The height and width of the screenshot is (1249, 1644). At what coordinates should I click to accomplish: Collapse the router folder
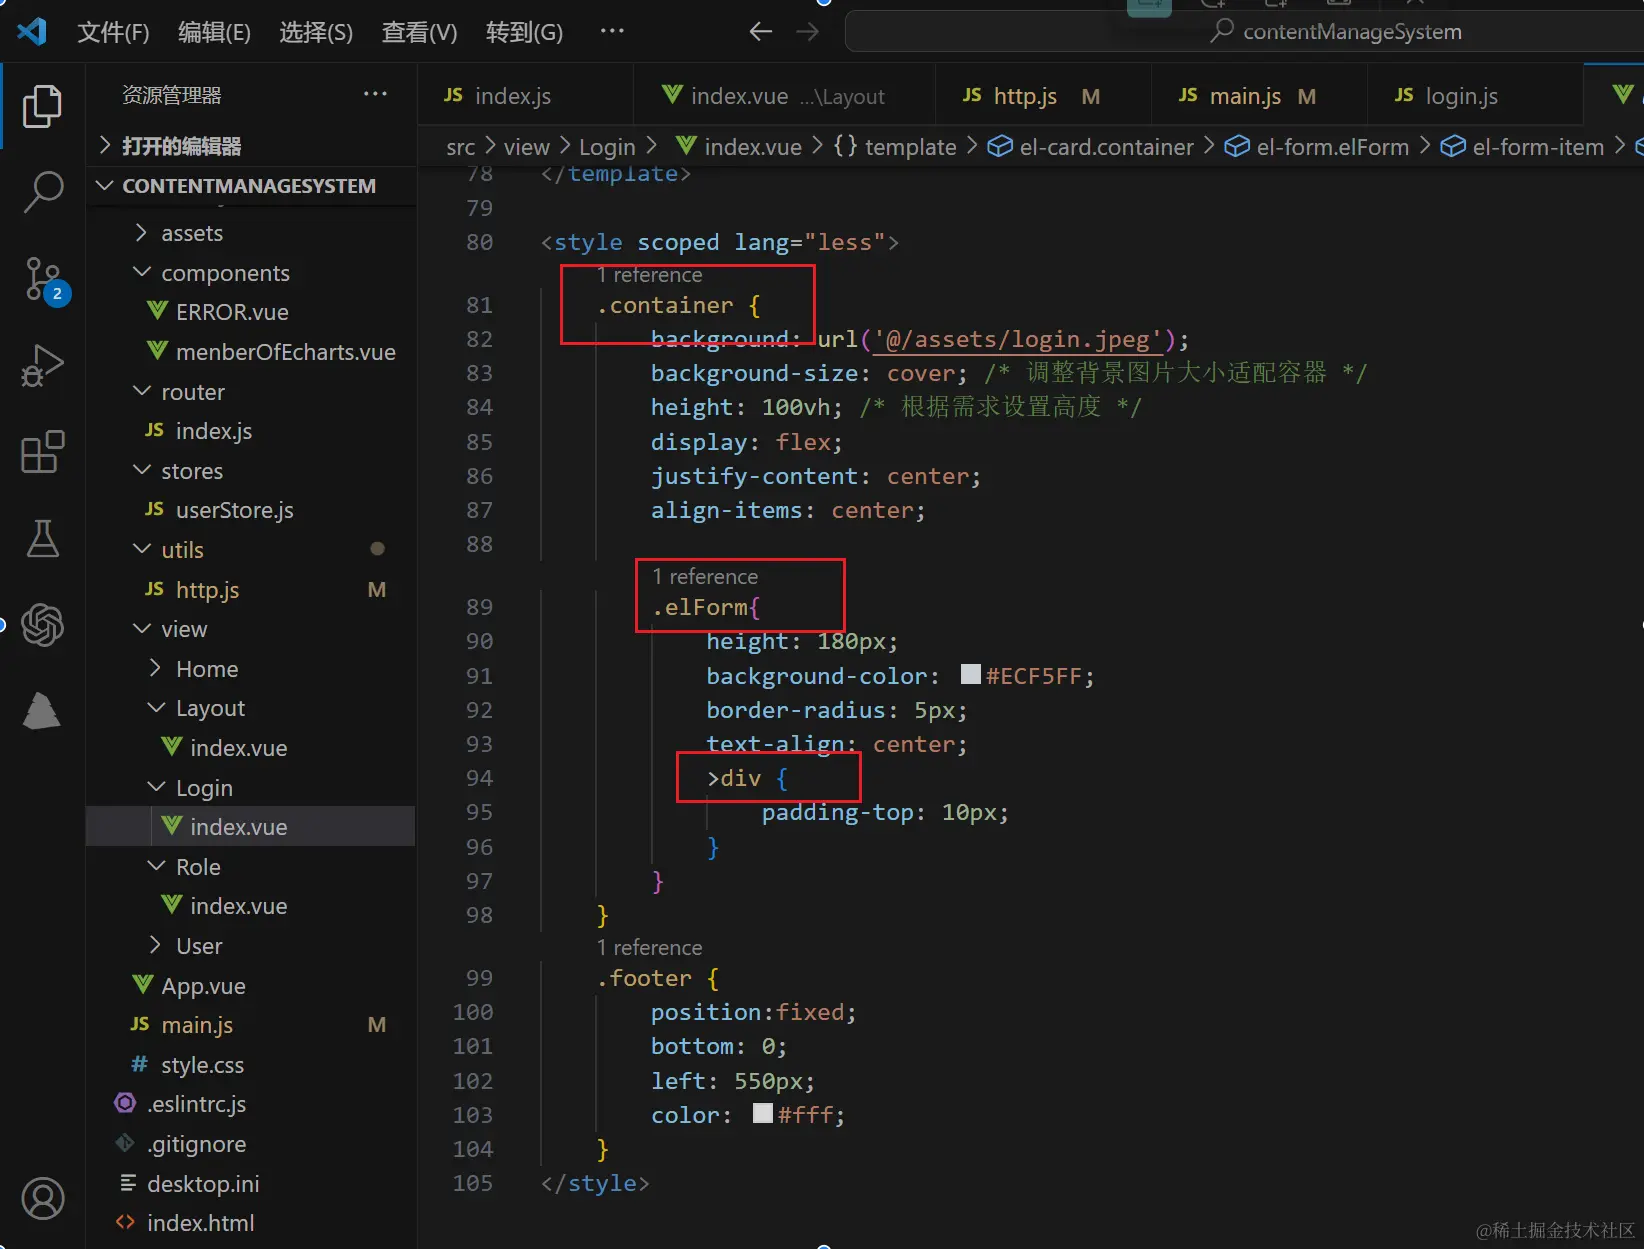point(251,392)
